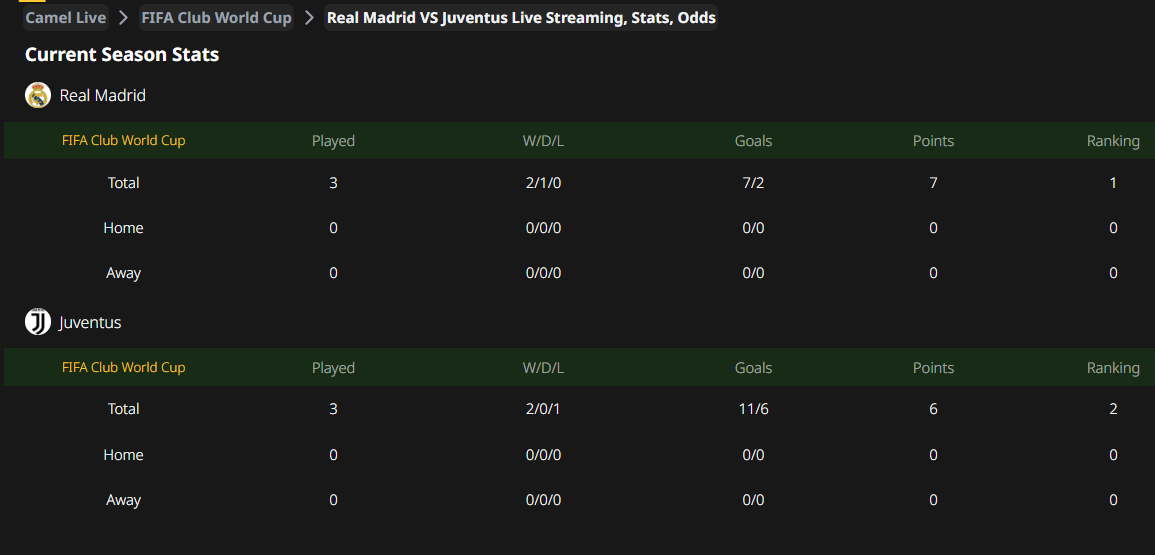The height and width of the screenshot is (555, 1155).
Task: Open the Camel Live breadcrumb link
Action: pyautogui.click(x=66, y=18)
